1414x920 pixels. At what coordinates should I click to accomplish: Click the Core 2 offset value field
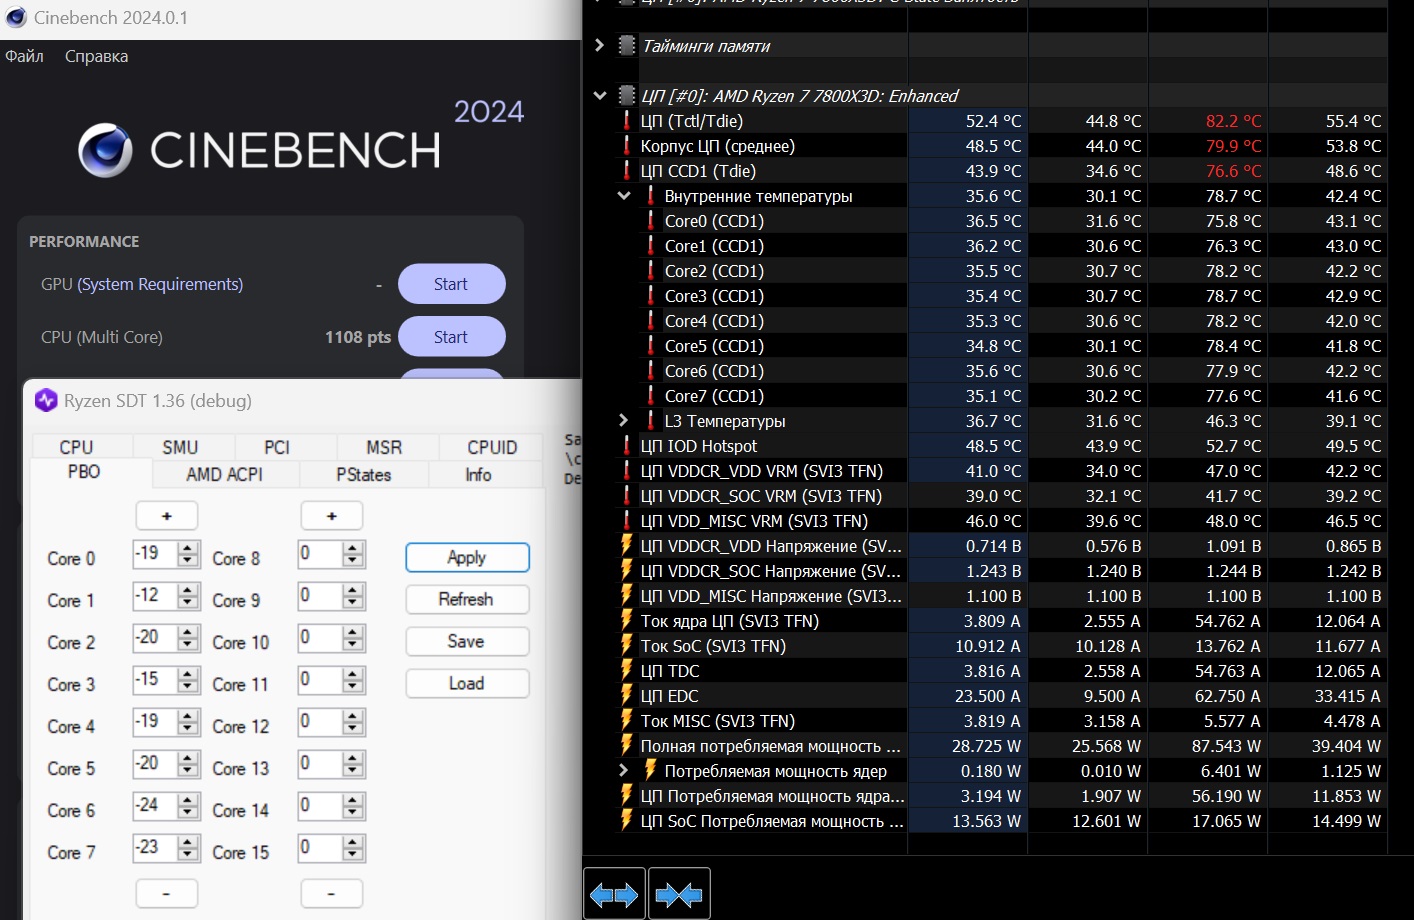155,638
